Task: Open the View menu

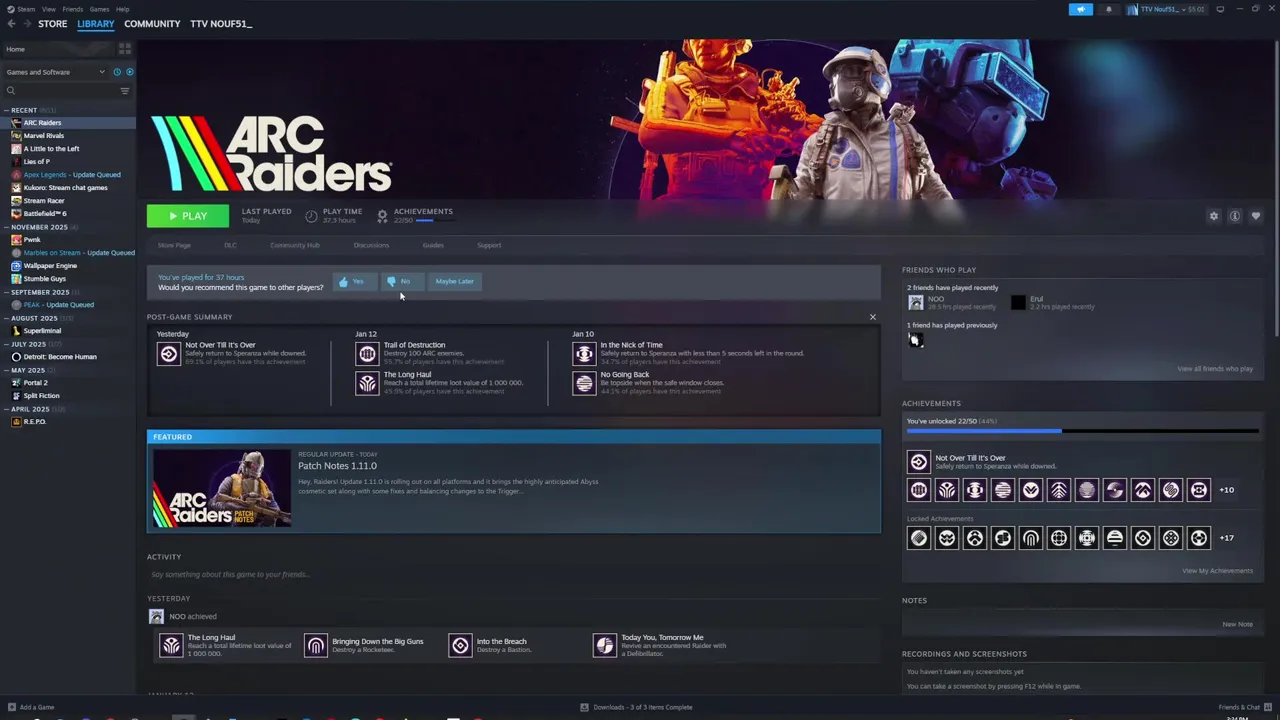Action: click(48, 9)
